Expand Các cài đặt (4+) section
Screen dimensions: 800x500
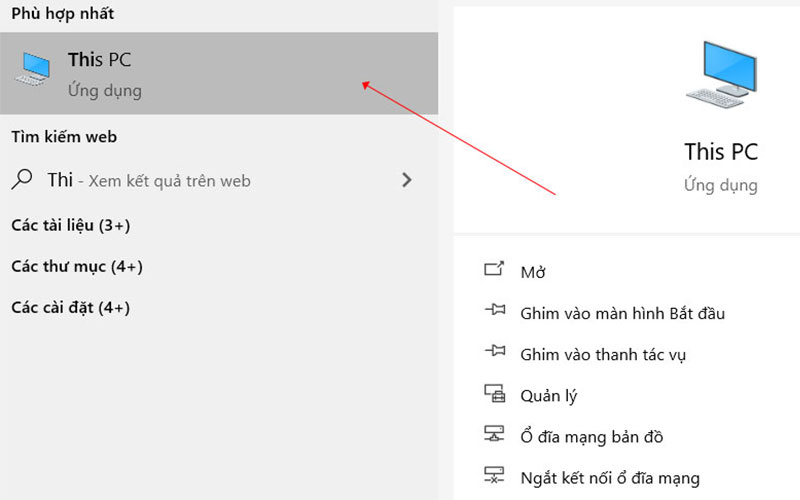(71, 308)
